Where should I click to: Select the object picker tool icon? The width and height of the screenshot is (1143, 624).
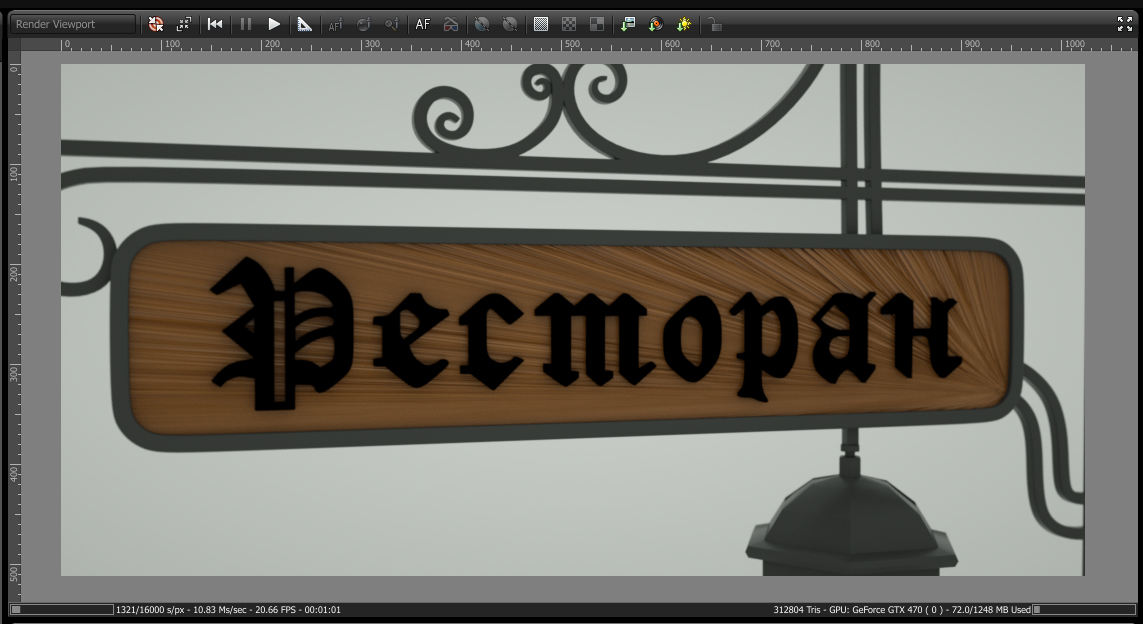392,24
